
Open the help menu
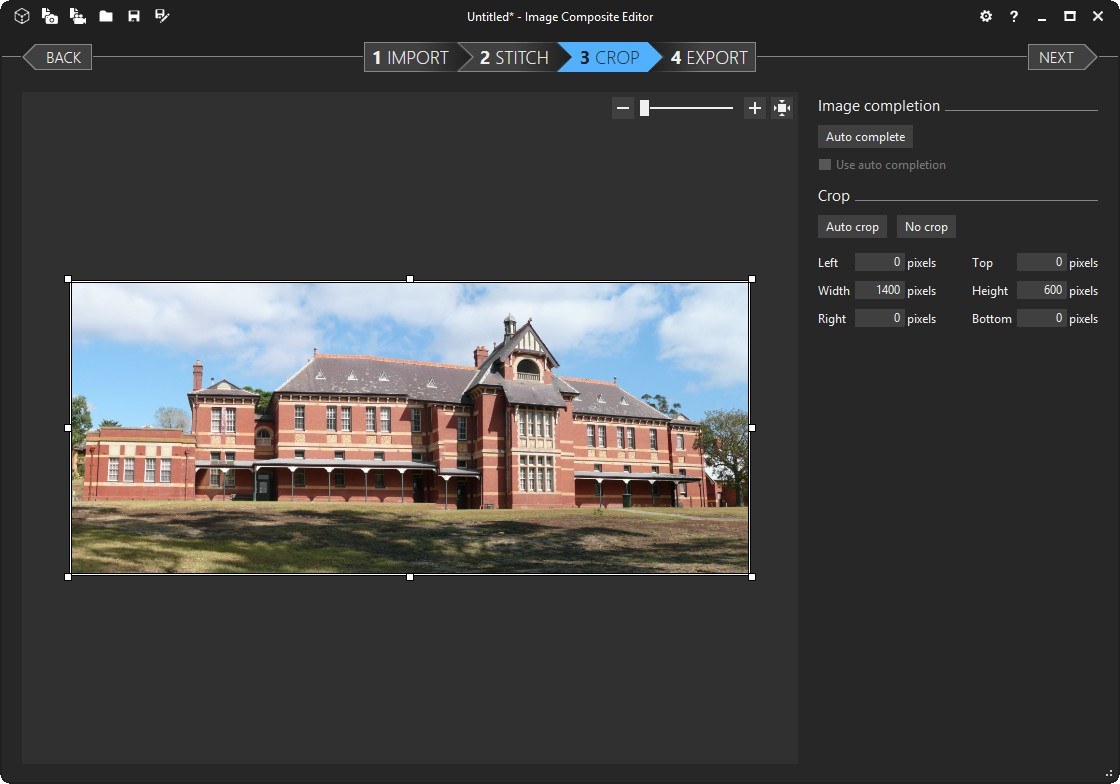(1013, 16)
